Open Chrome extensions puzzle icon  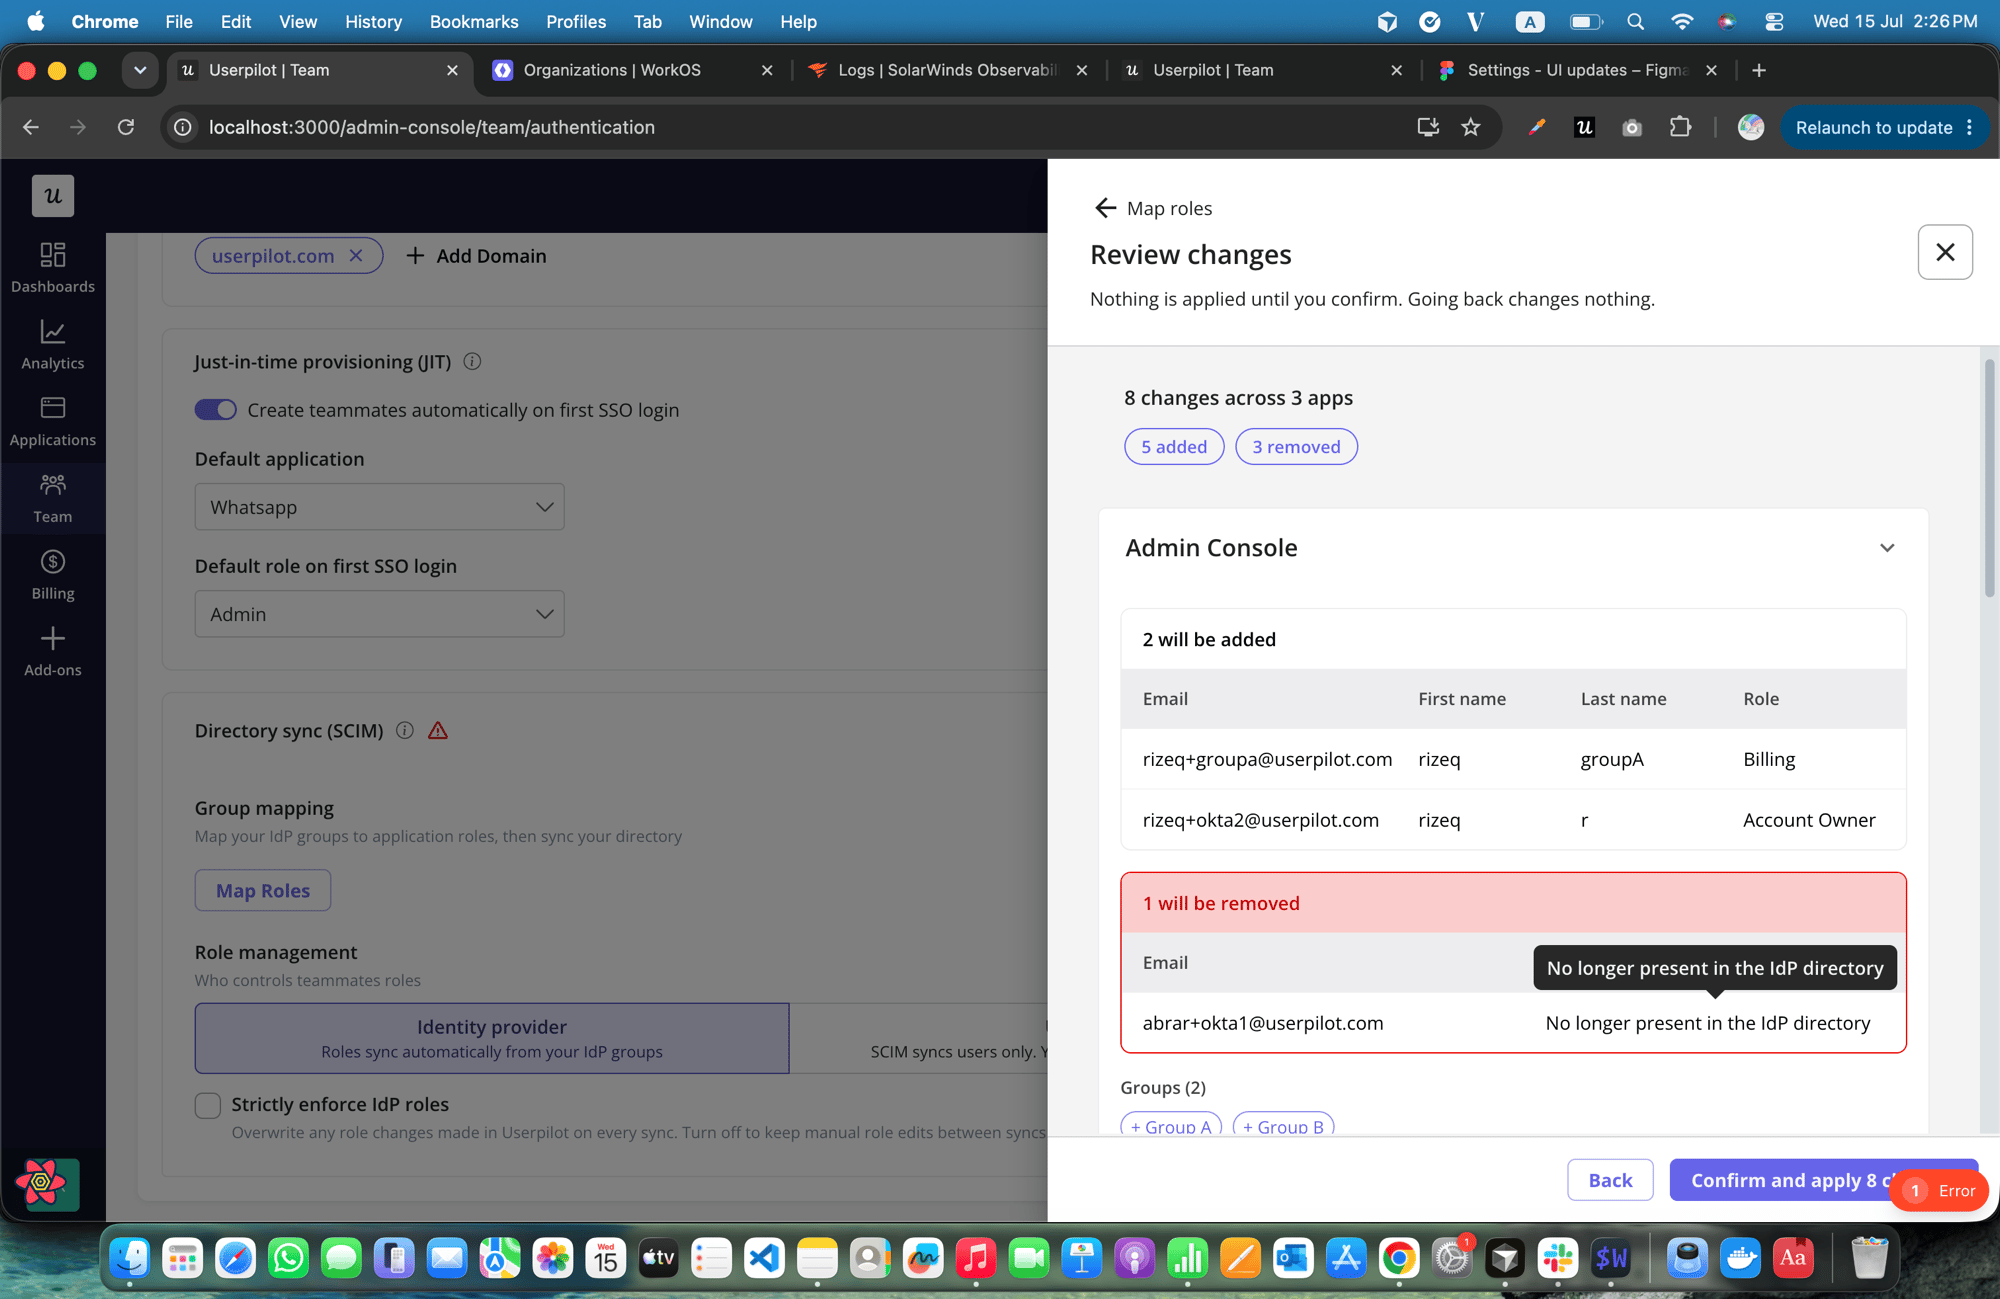click(1680, 127)
